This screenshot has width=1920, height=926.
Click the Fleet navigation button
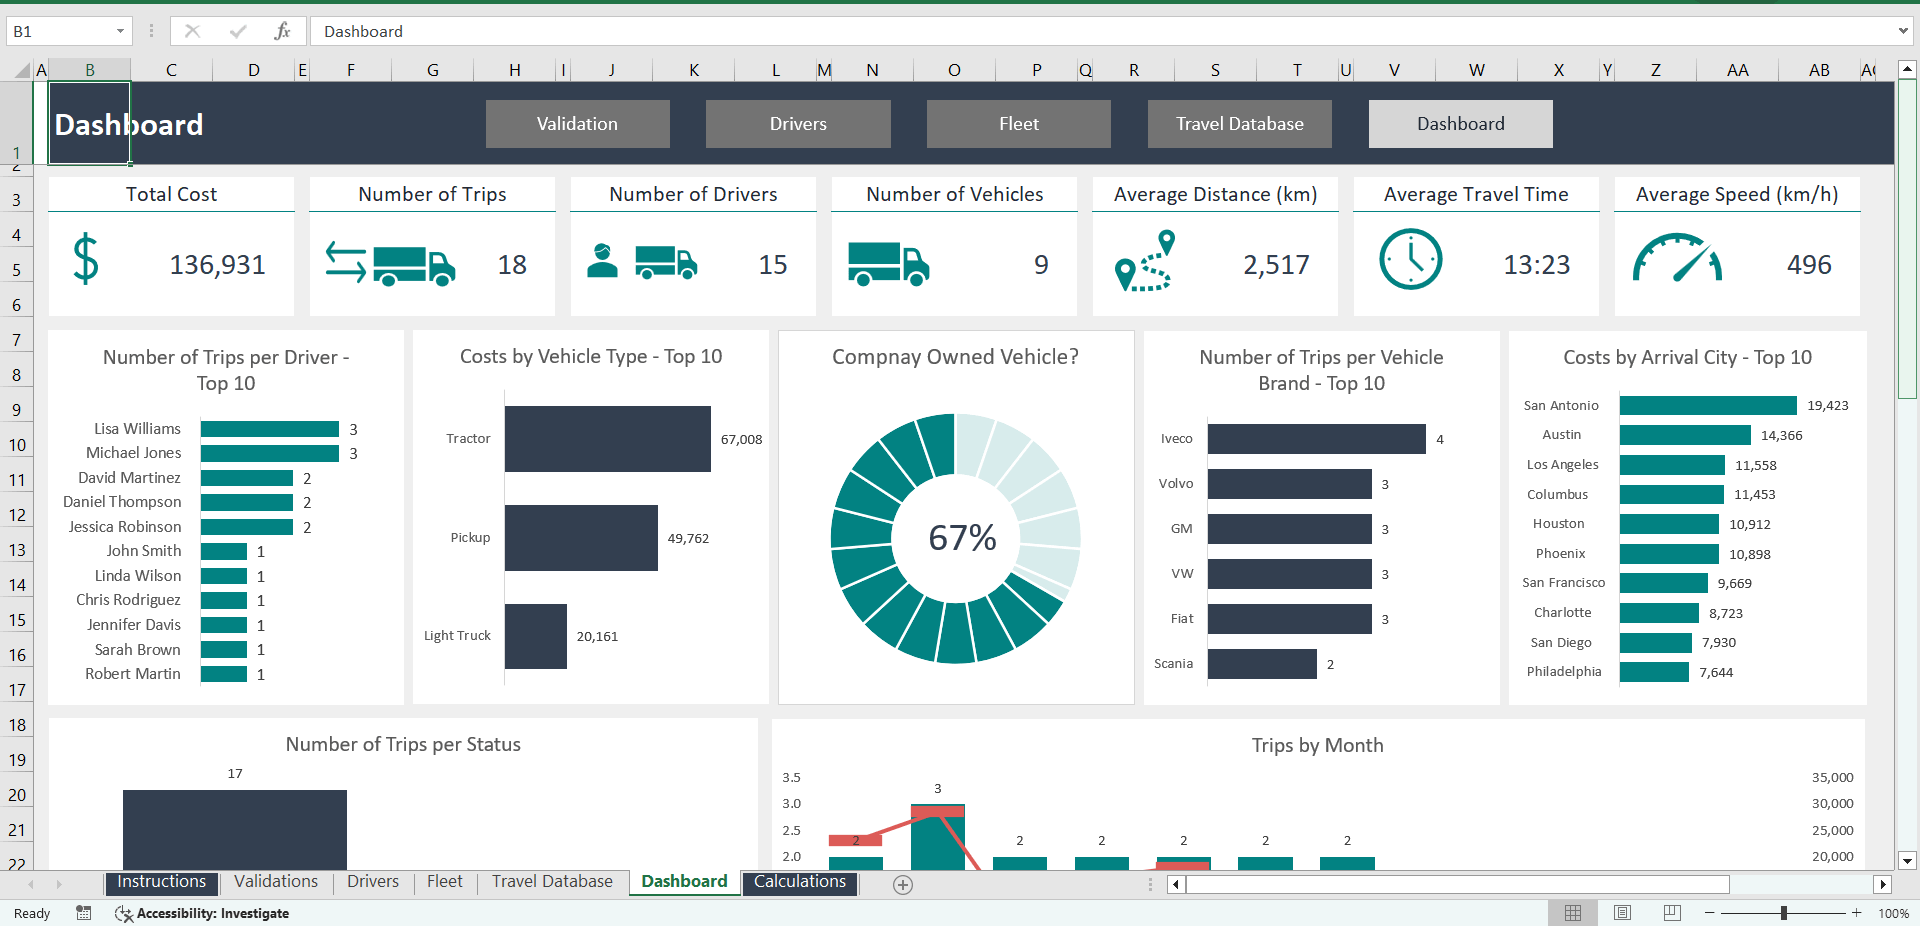[x=1018, y=123]
